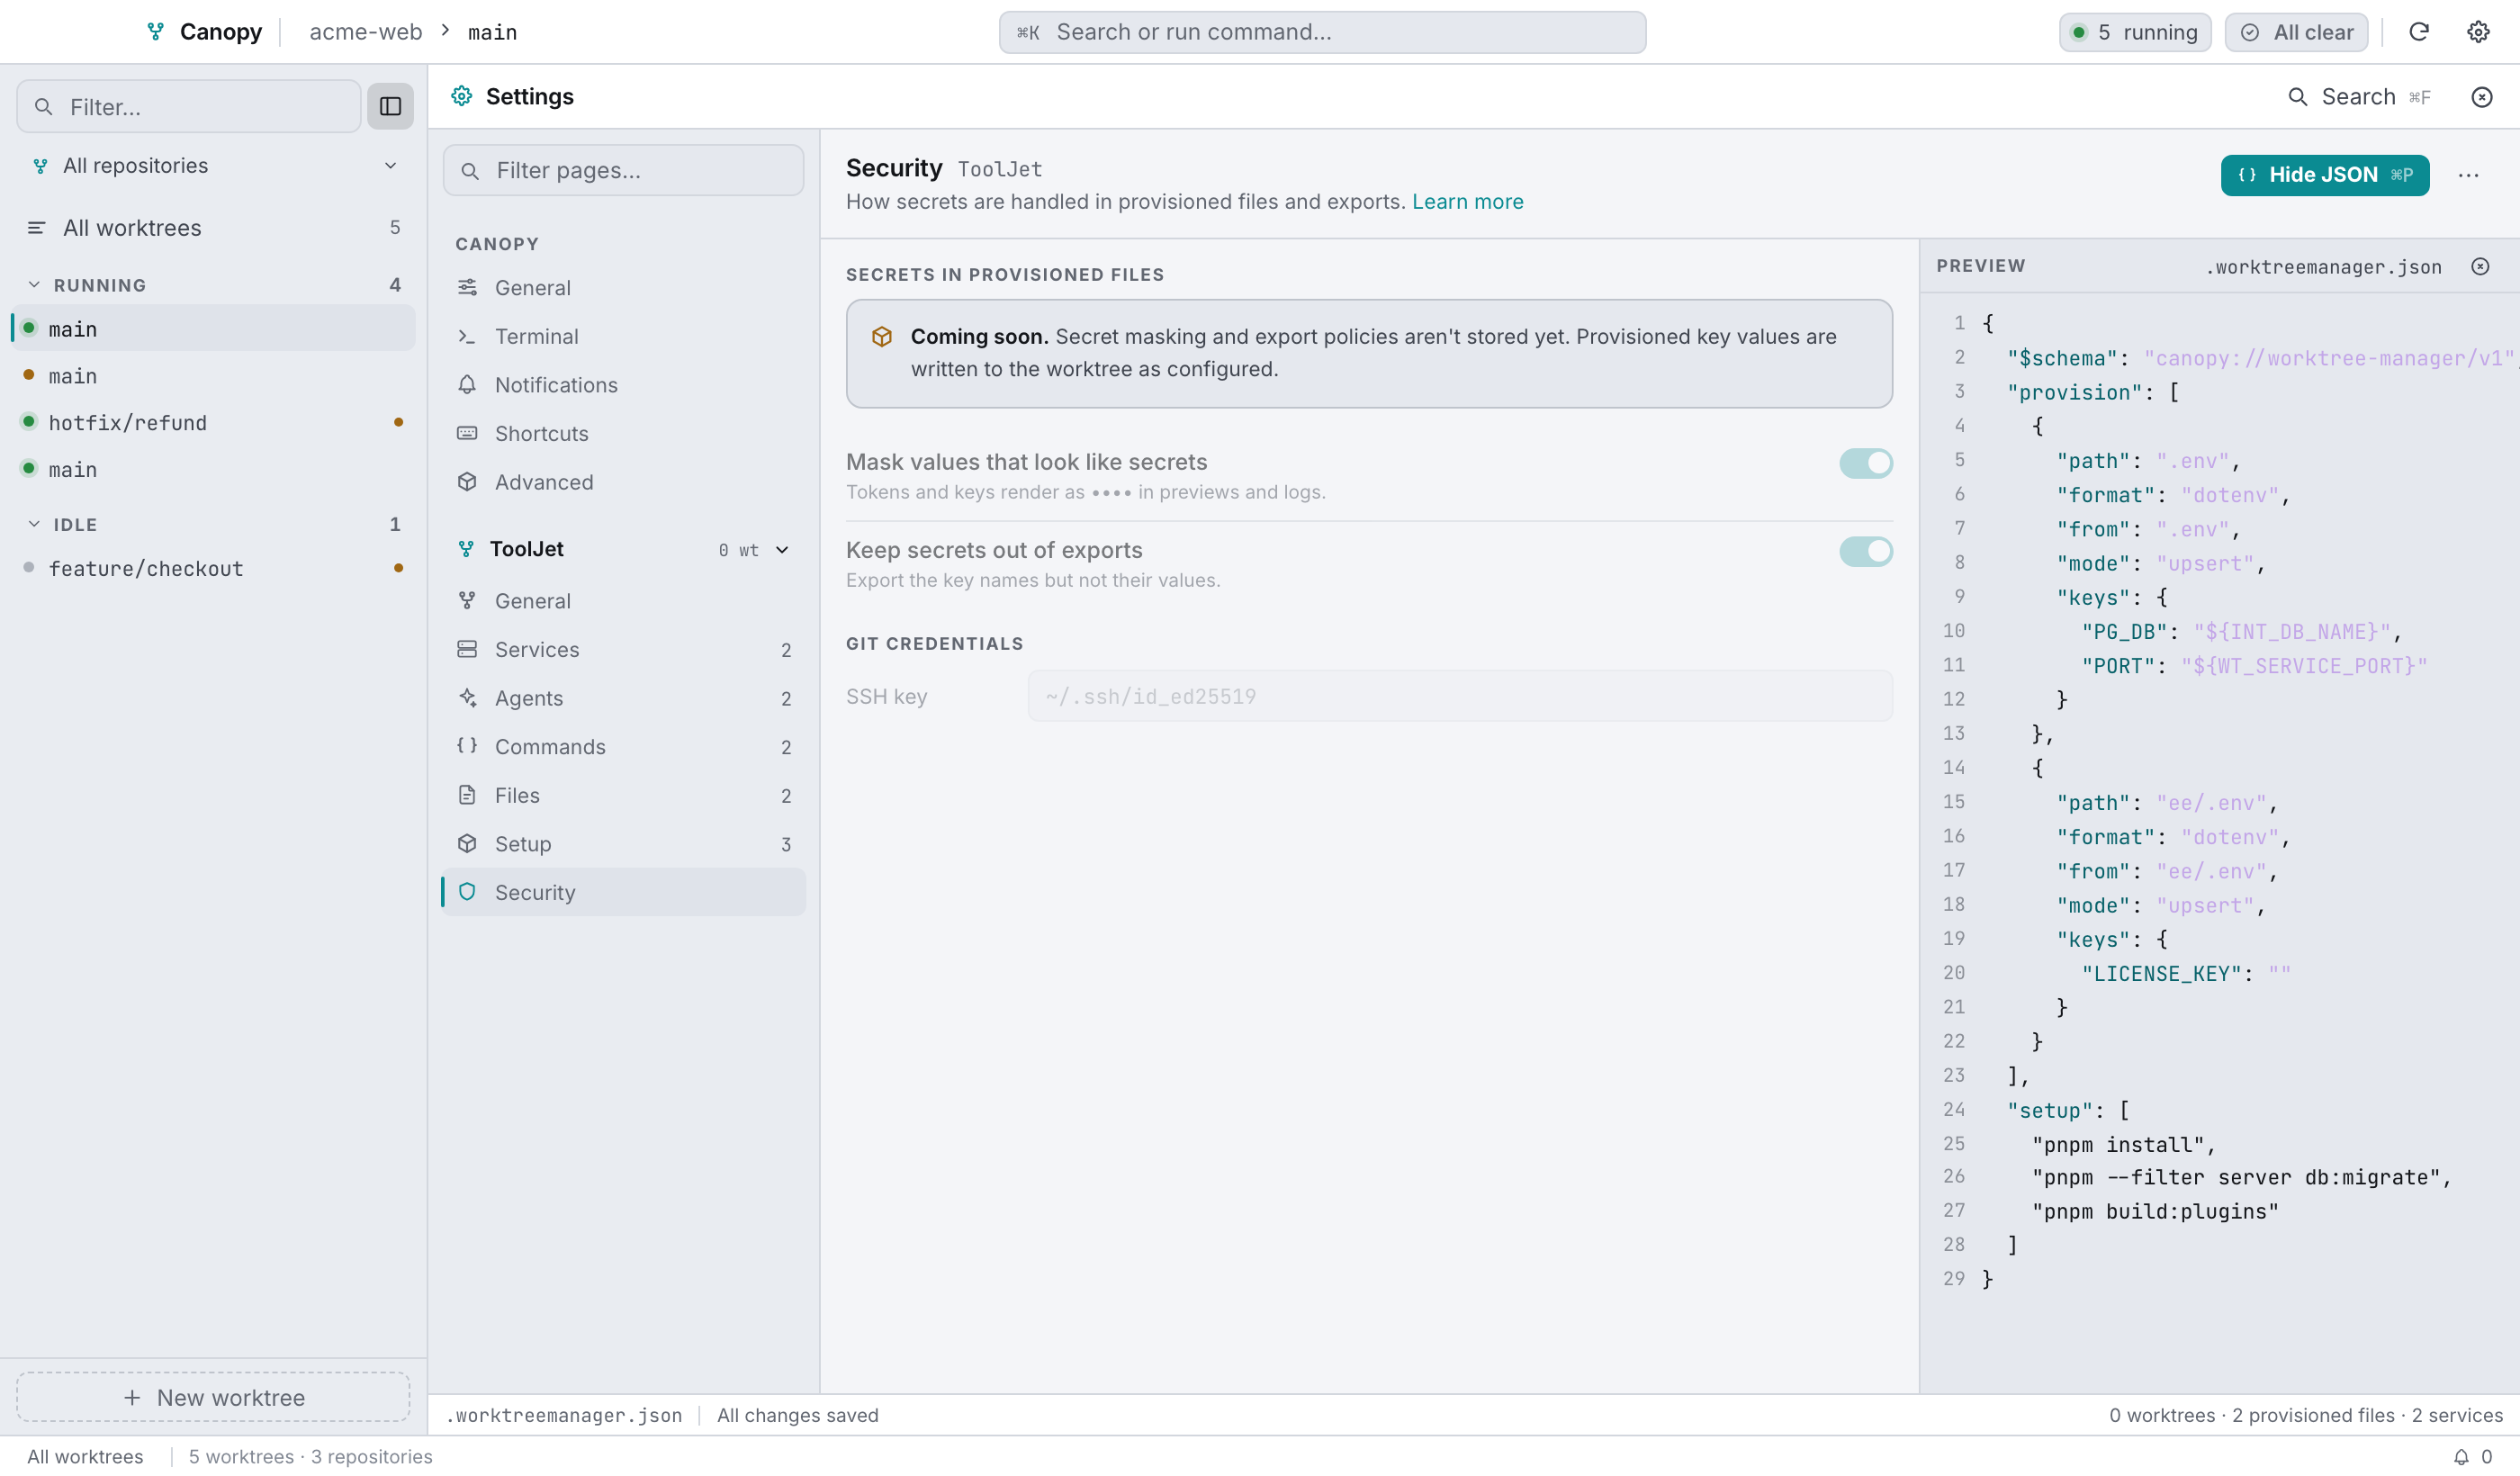Open the Shortcuts settings page
Viewport: 2520px width, 1476px height.
[624, 434]
